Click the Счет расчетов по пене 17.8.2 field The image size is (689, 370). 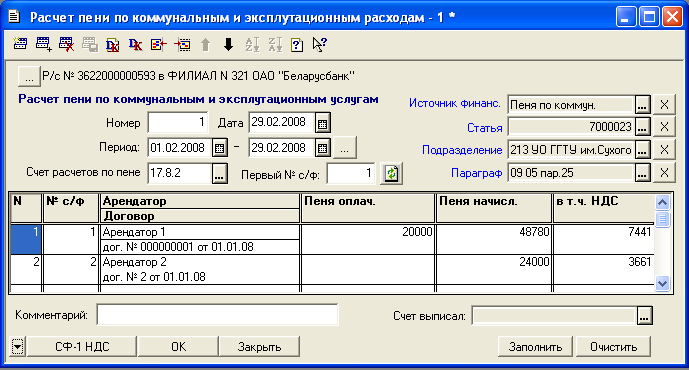tap(180, 173)
